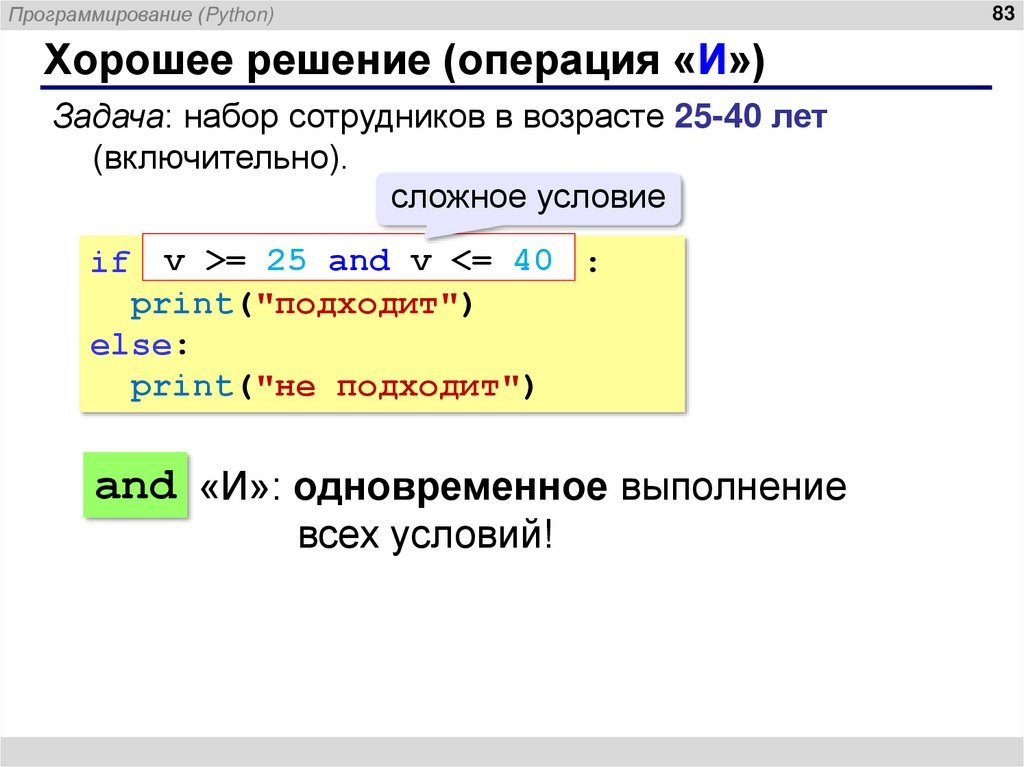Viewport: 1024px width, 767px height.
Task: Open the "сложное условие" callout bubble
Action: (529, 197)
